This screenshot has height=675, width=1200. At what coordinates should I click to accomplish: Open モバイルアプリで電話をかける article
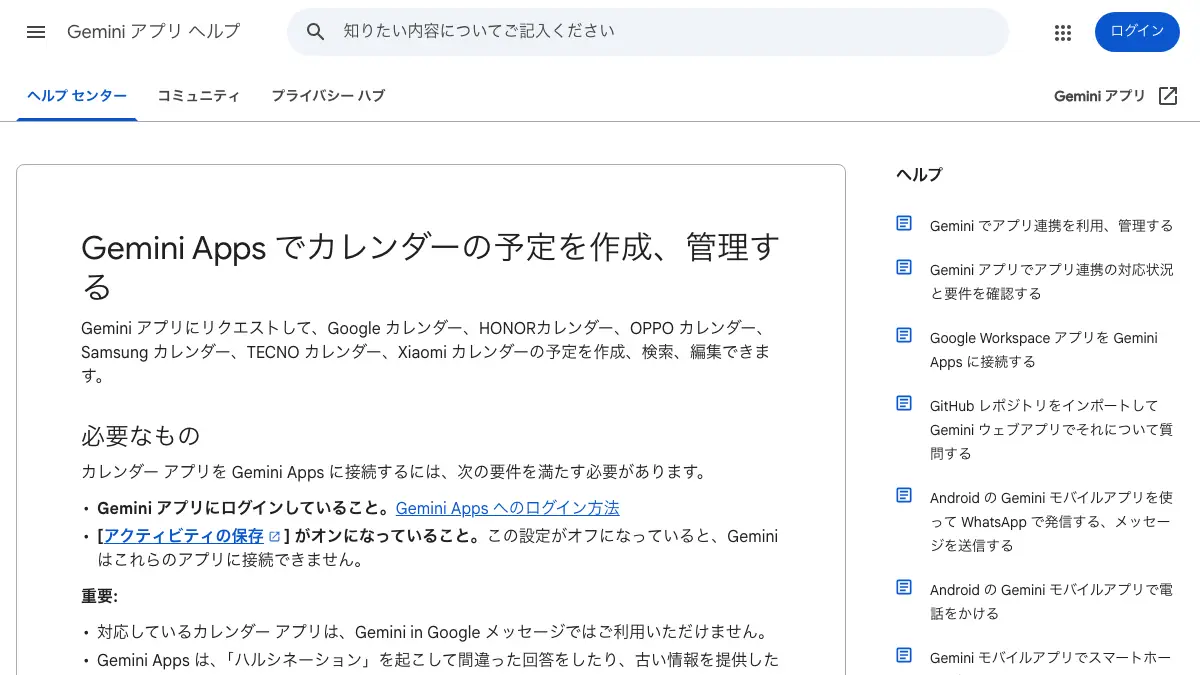(1051, 602)
